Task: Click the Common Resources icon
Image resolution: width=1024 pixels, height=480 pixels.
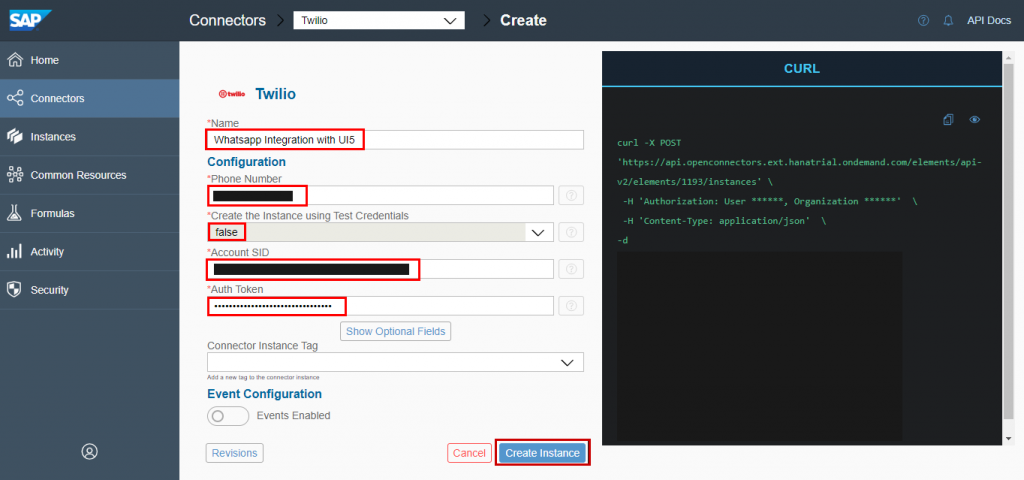Action: pyautogui.click(x=14, y=175)
